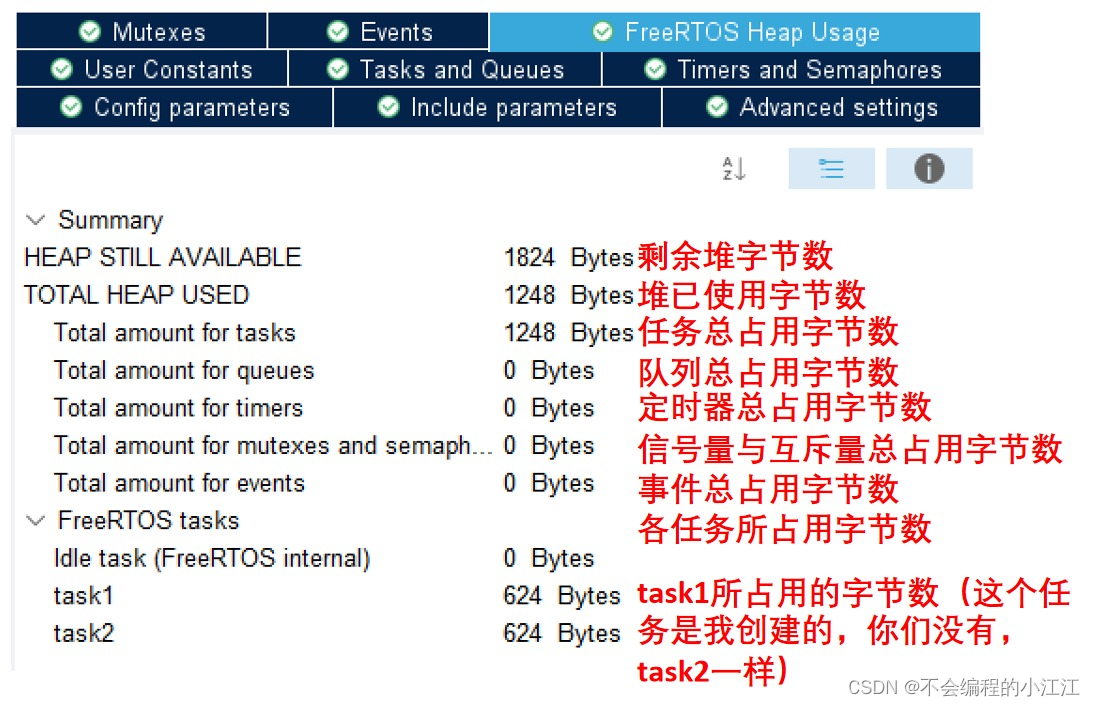Click the A-Z alphabetical sort icon
The width and height of the screenshot is (1095, 706).
tap(733, 168)
